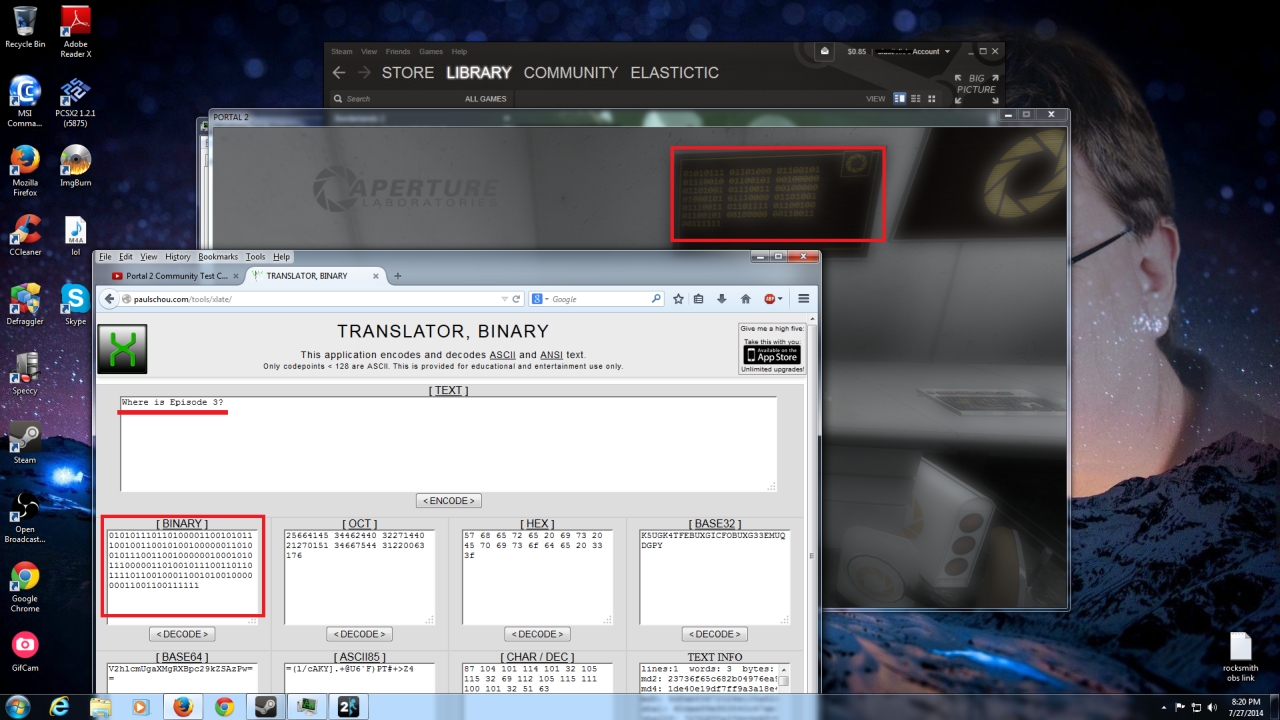
Task: Click the HEX text box
Action: pos(538,577)
